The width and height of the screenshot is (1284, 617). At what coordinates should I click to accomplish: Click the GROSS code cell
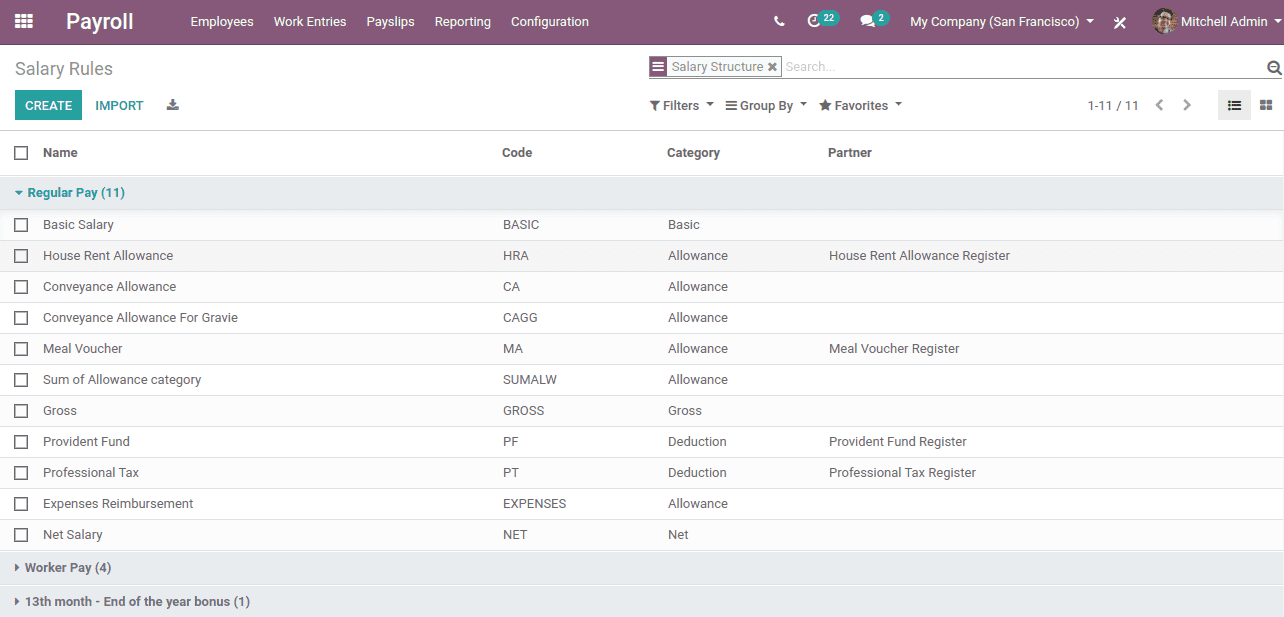(x=524, y=411)
